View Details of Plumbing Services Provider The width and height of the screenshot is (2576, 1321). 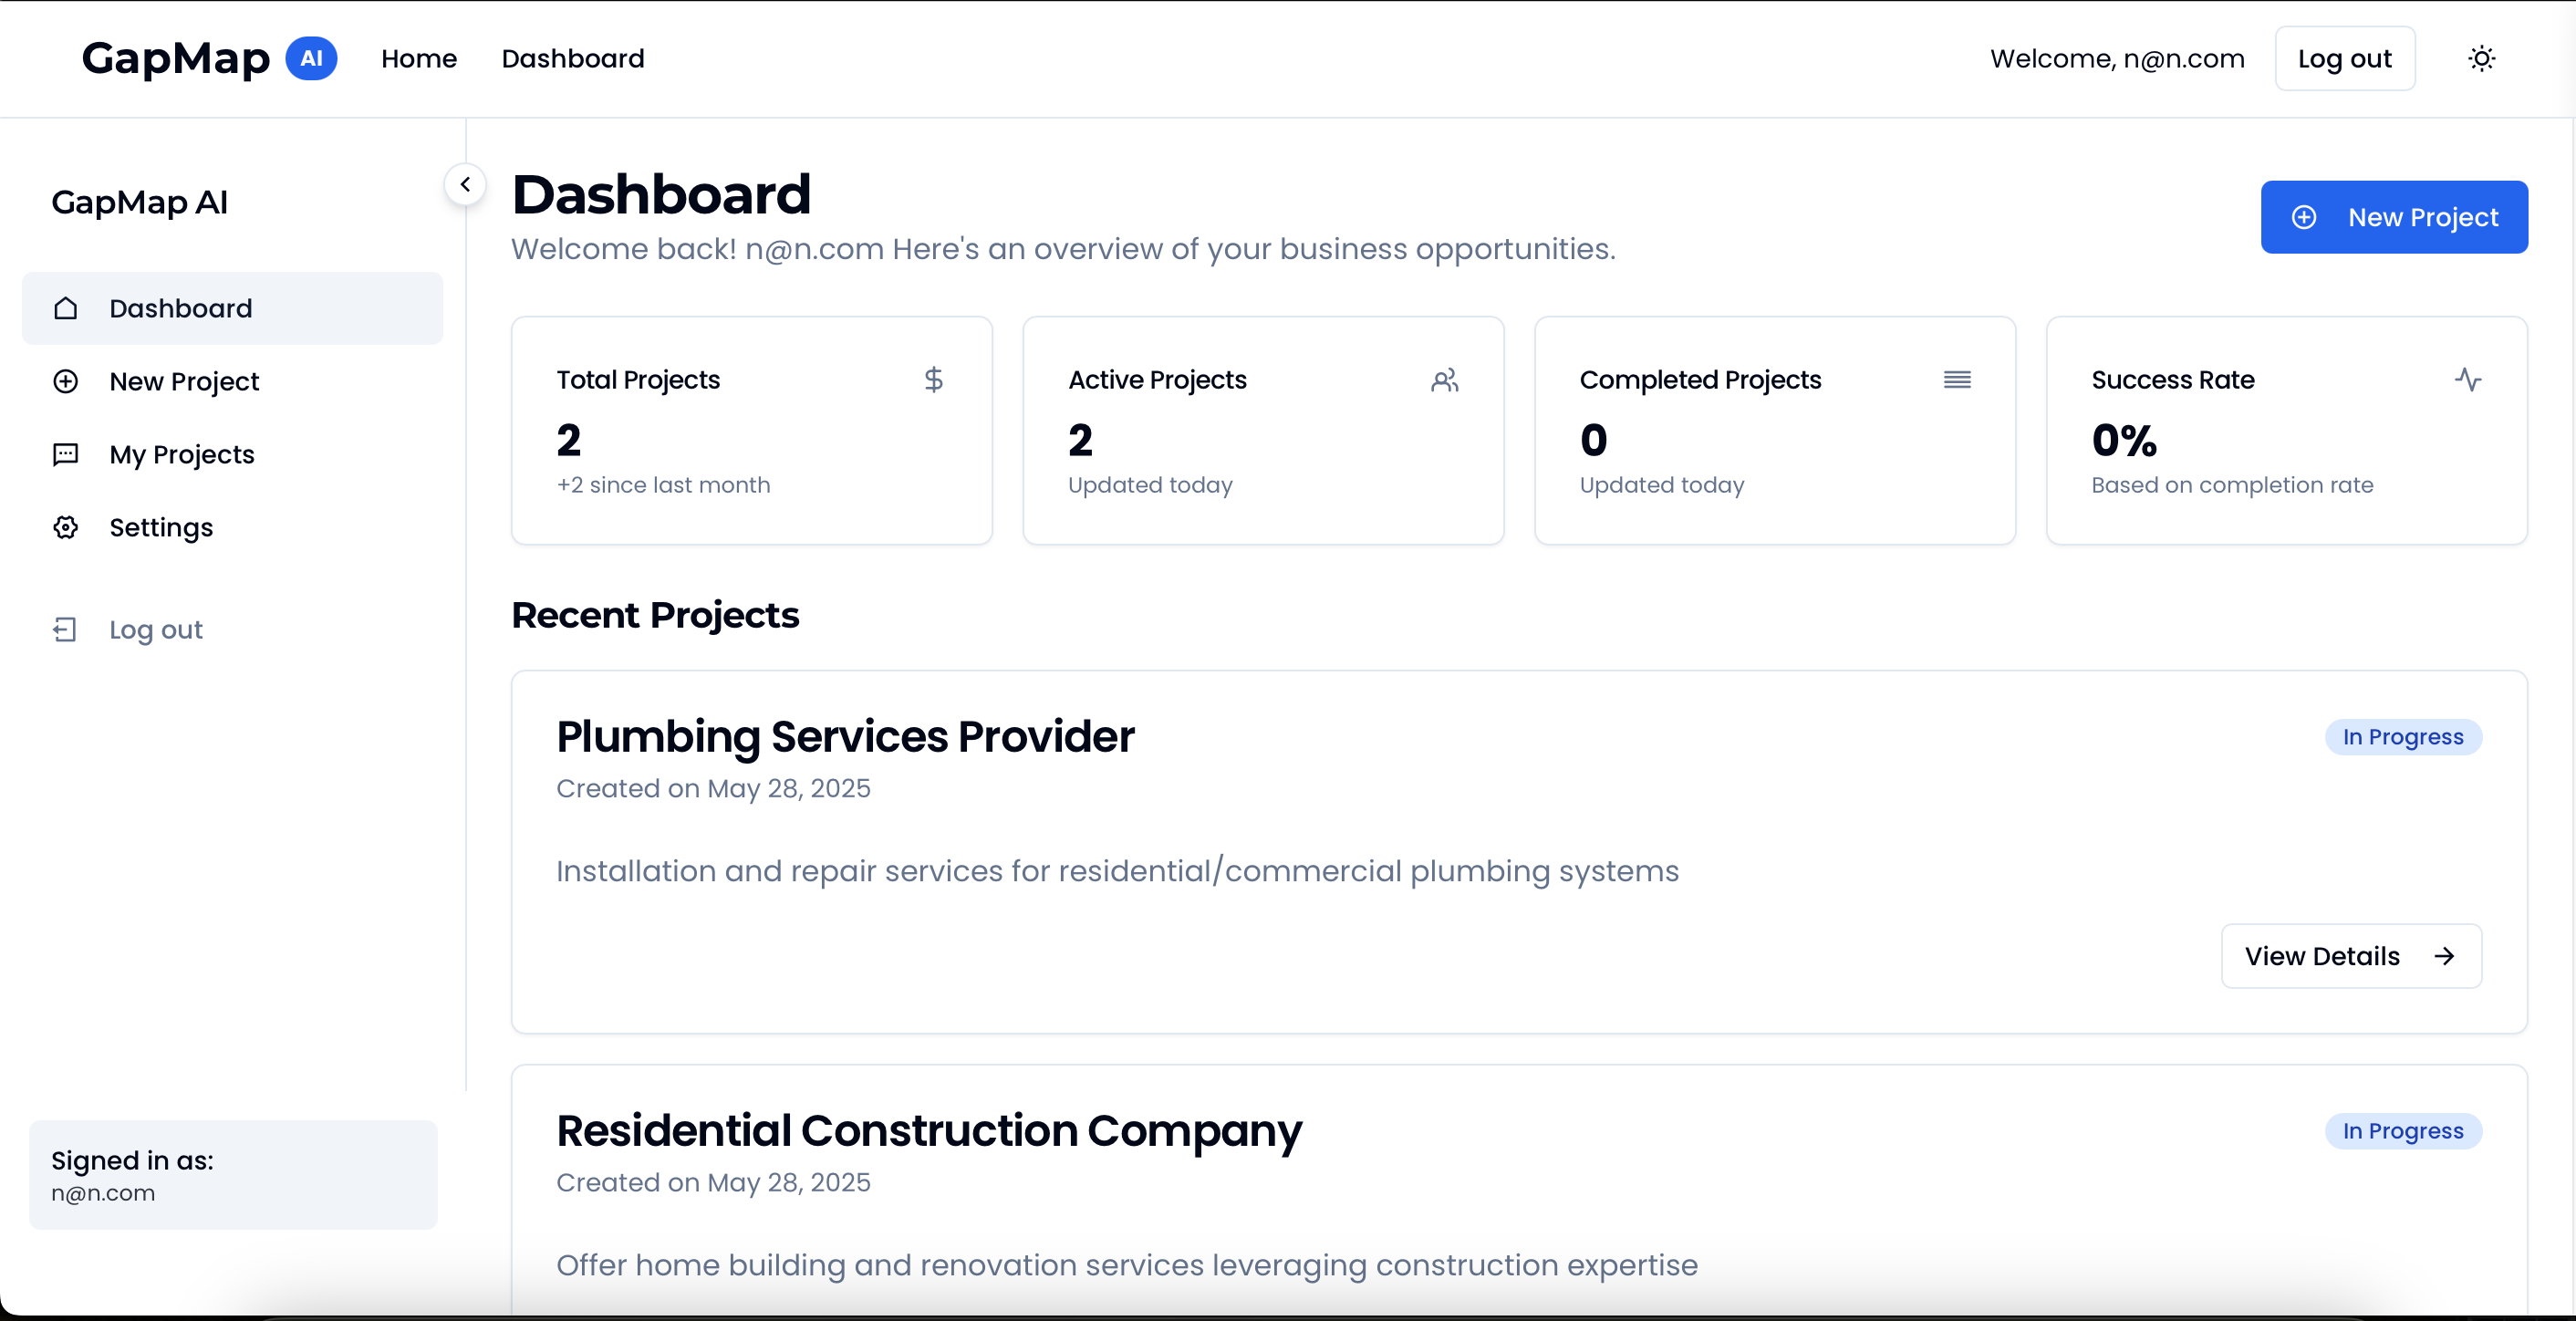click(2350, 956)
